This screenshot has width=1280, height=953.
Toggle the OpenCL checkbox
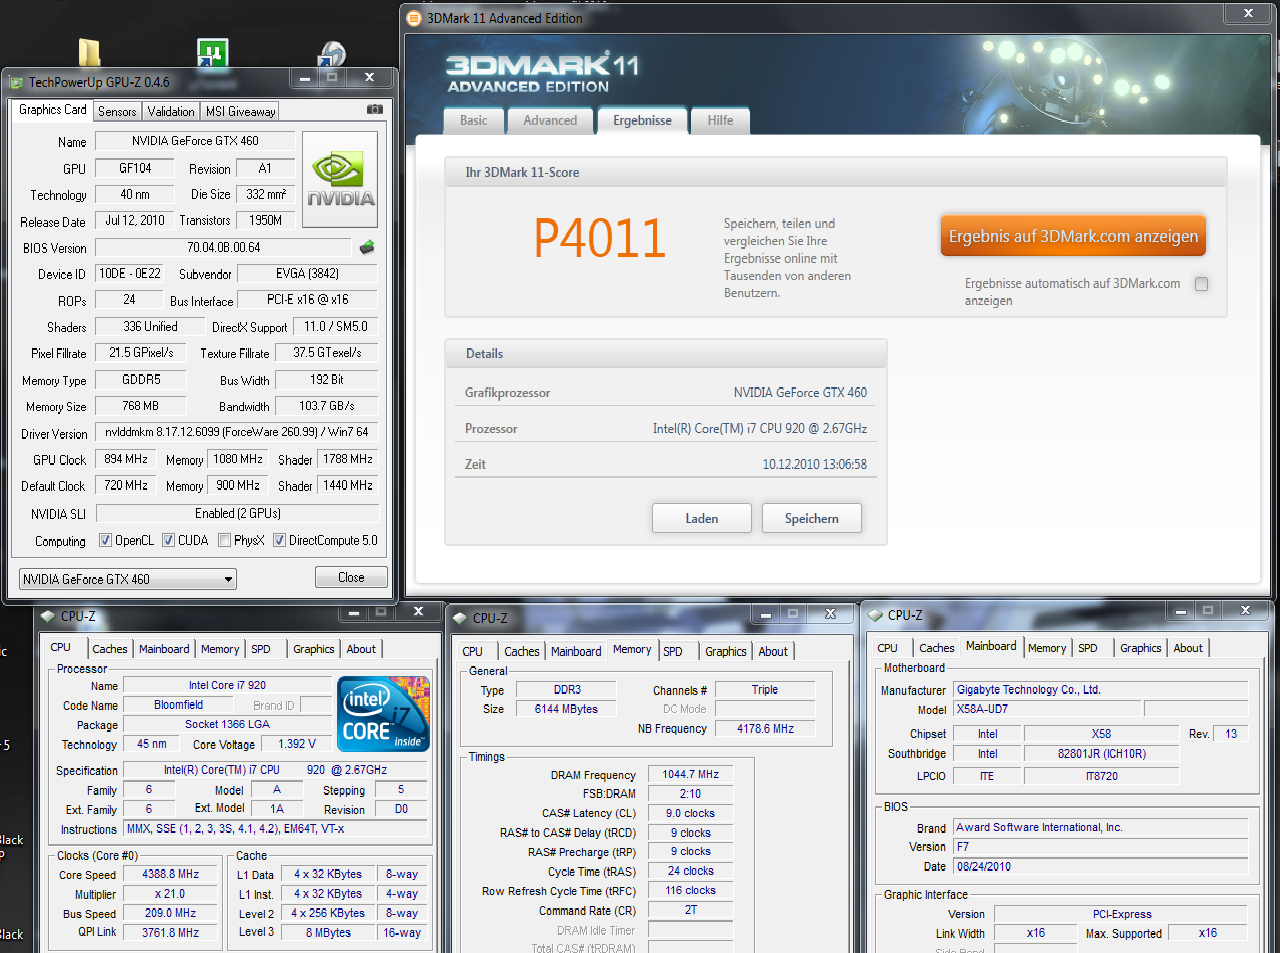coord(105,540)
